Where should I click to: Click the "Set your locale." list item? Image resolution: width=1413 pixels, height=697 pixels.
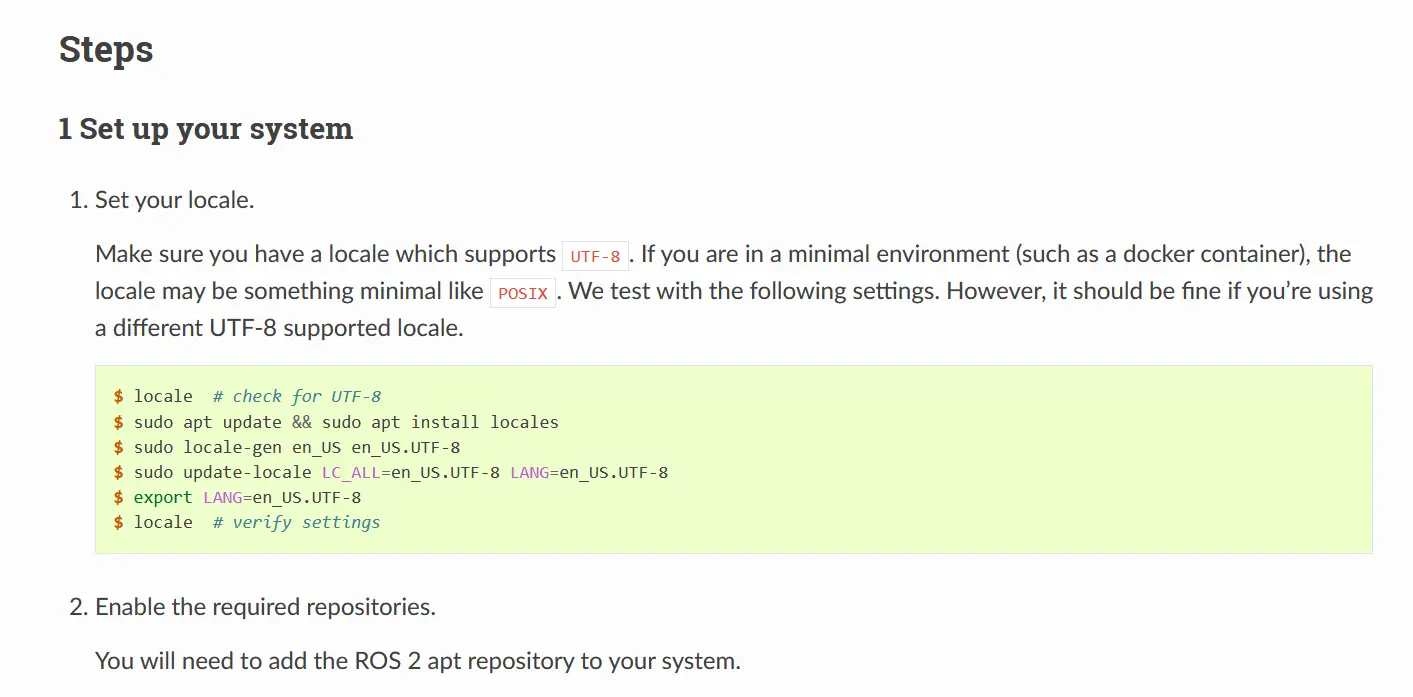coord(174,200)
